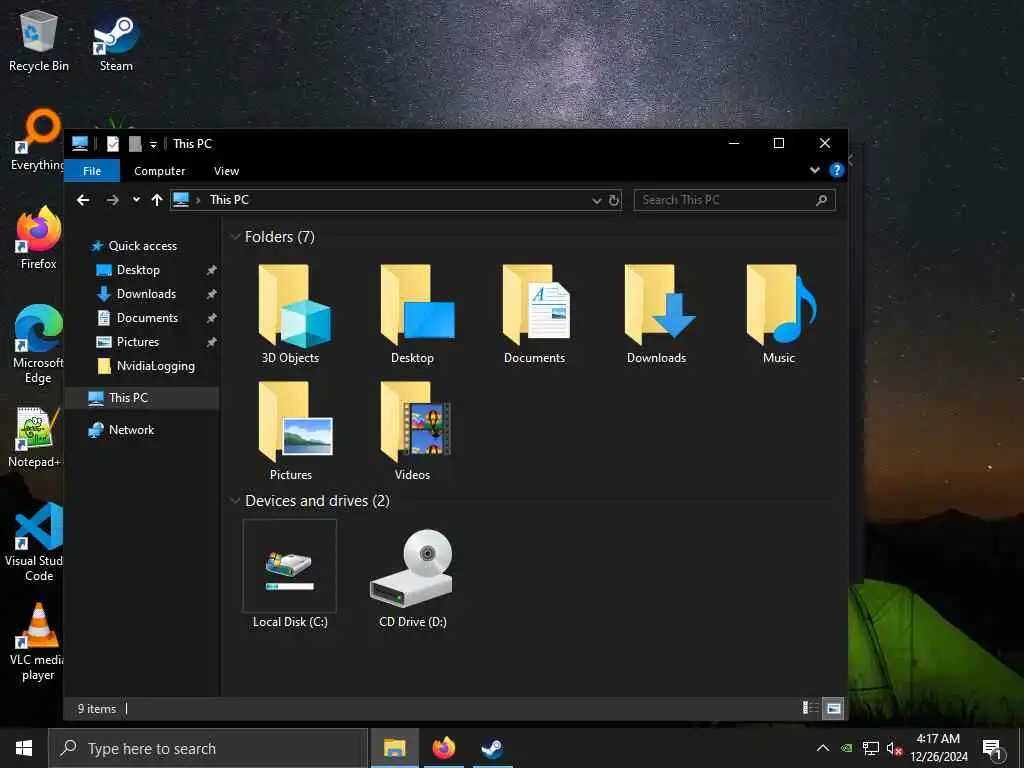Select Desktop in the navigation pane
Screen dimensions: 1024x768
(138, 270)
